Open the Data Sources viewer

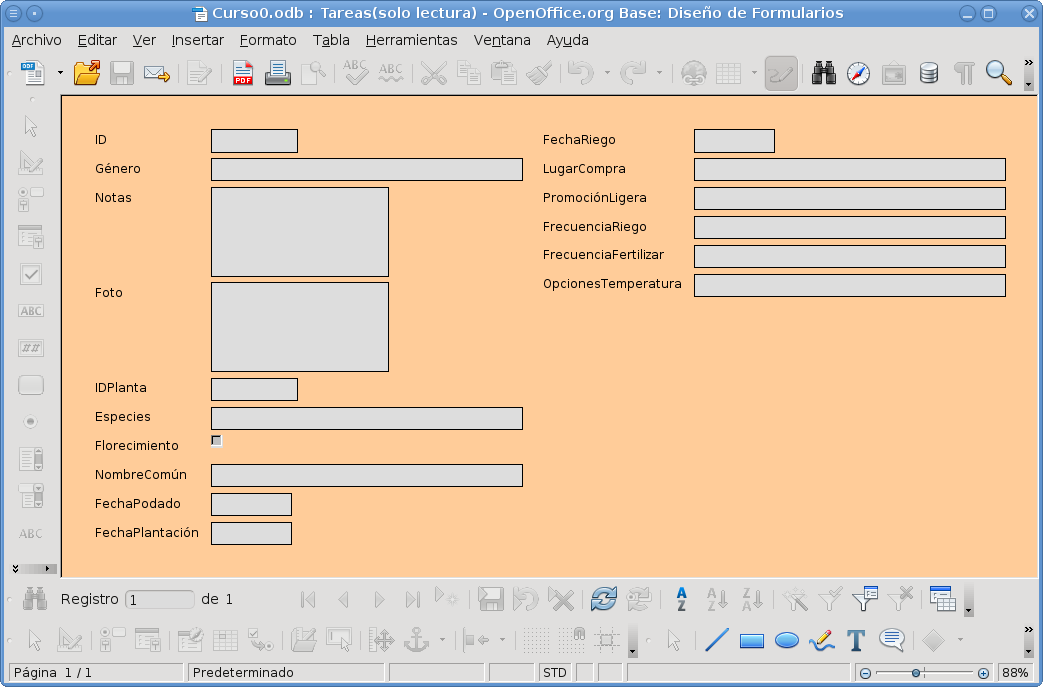coord(928,72)
